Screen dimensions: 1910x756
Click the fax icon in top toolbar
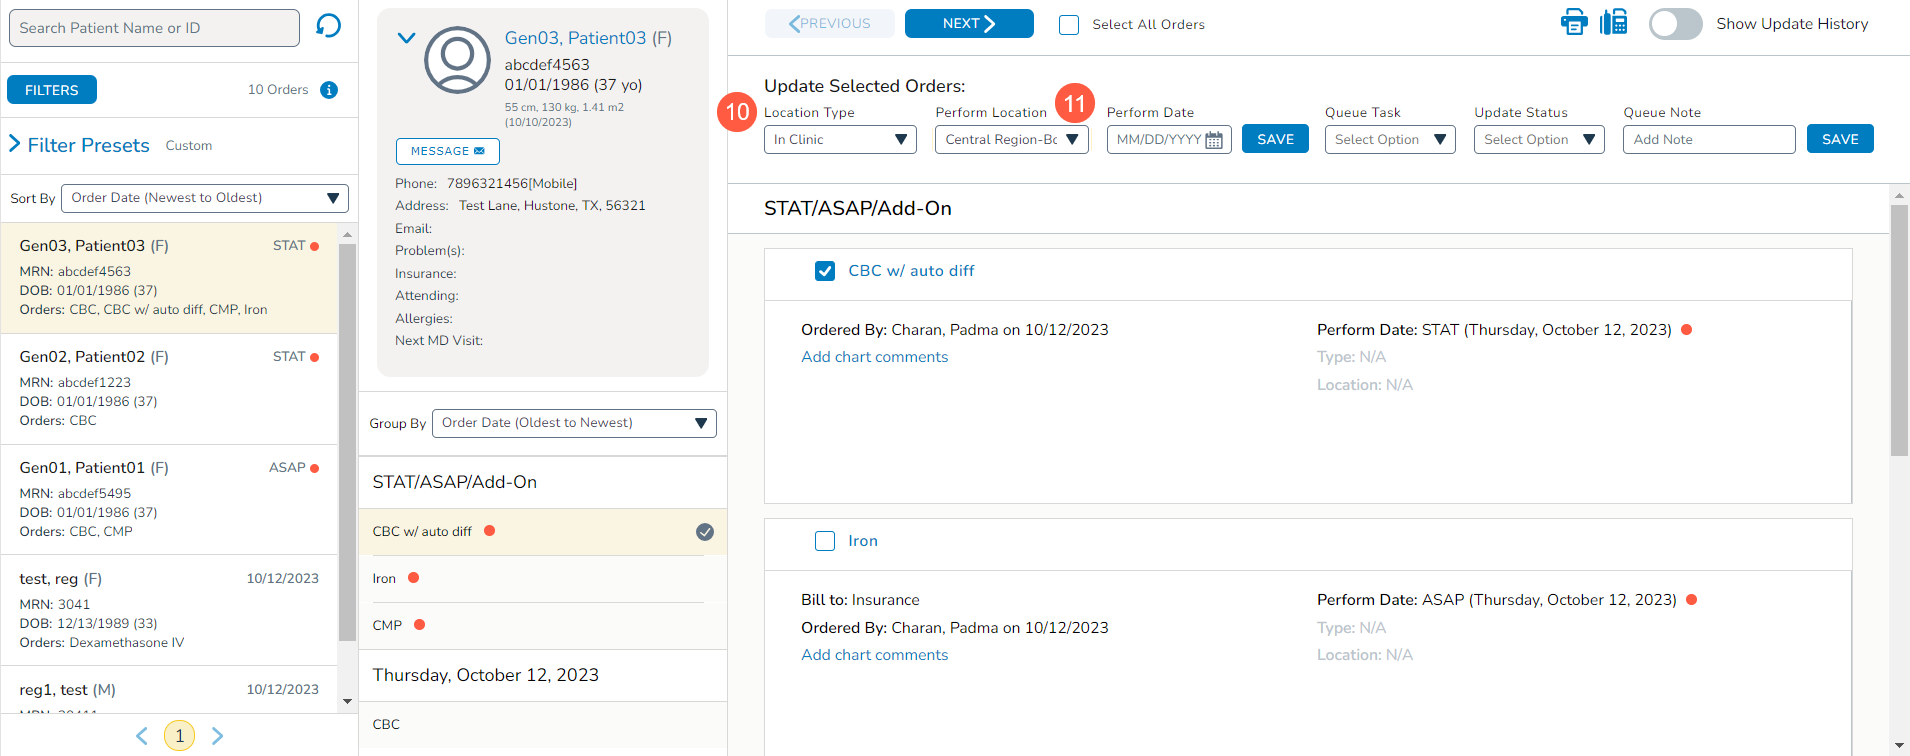tap(1613, 23)
